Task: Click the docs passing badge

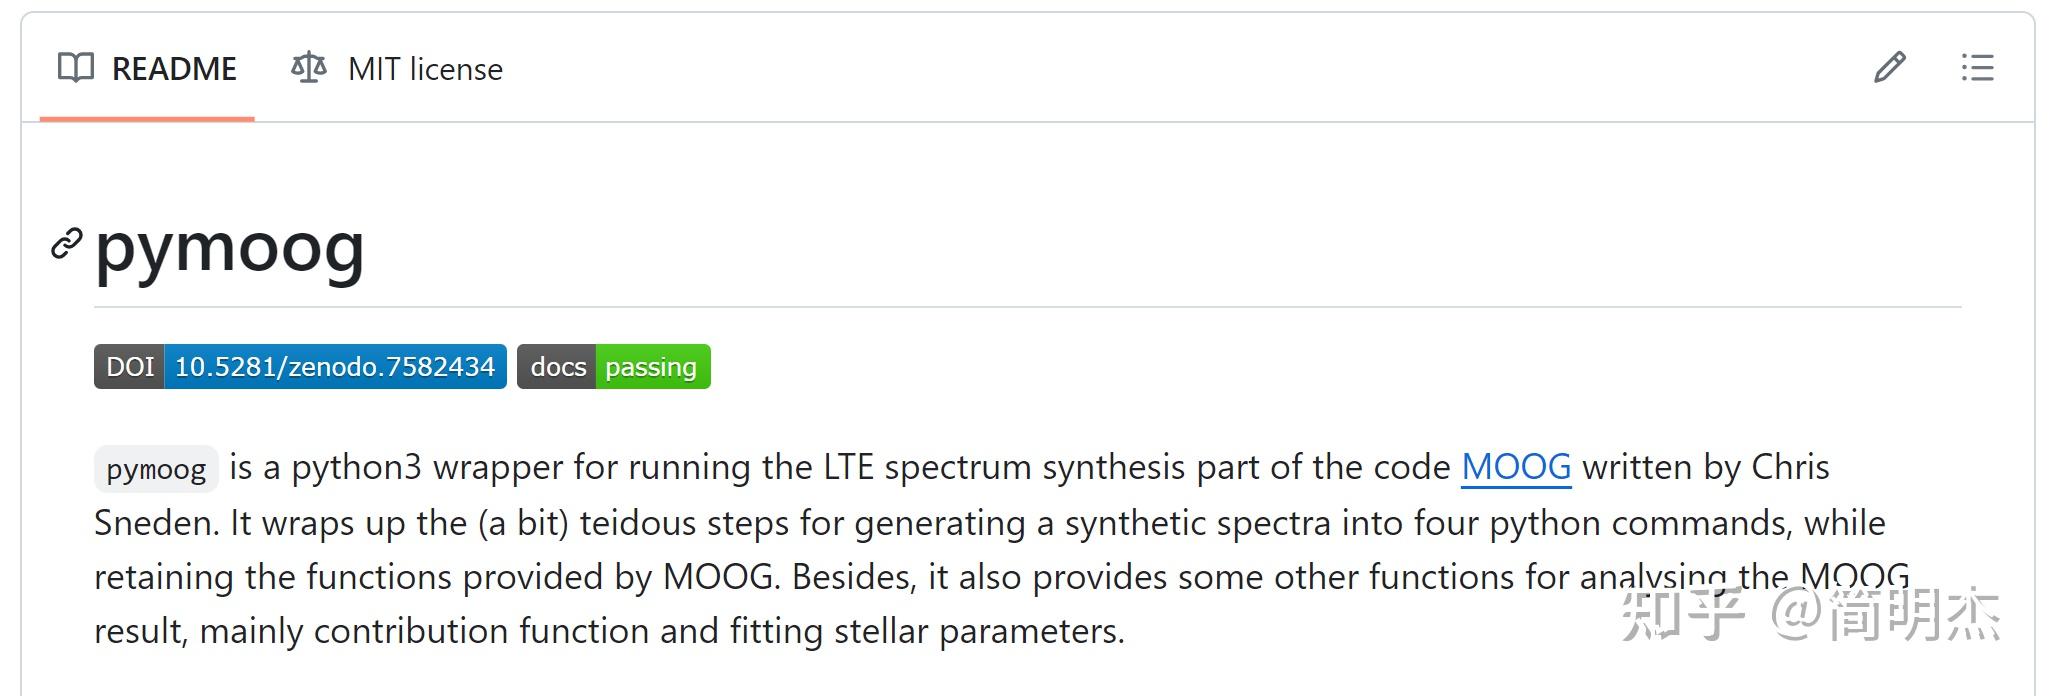Action: coord(615,366)
